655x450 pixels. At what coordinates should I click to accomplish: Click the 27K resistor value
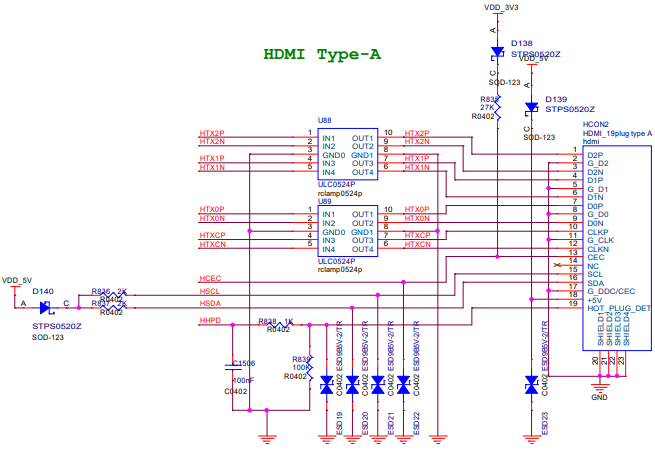(x=487, y=107)
